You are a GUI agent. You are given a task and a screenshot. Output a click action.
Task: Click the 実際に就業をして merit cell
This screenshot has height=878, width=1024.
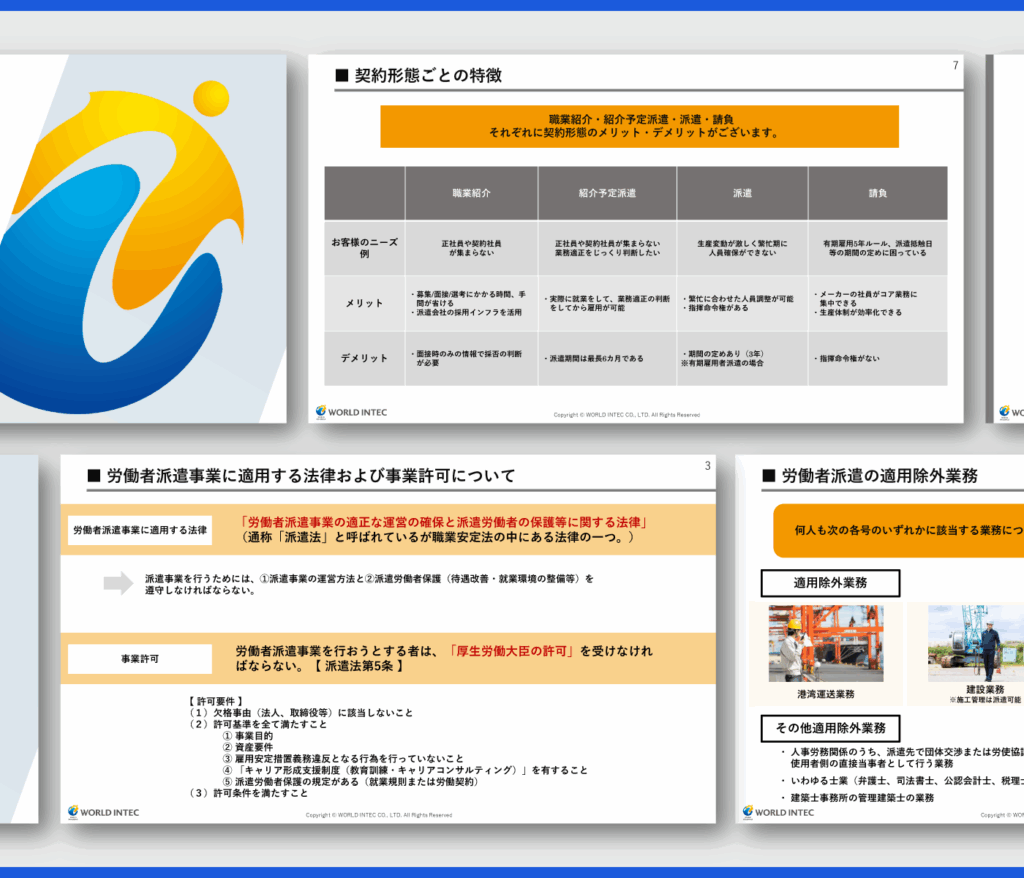pos(607,303)
